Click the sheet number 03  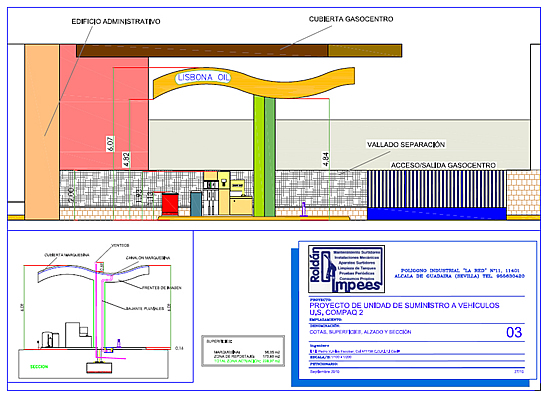(514, 332)
